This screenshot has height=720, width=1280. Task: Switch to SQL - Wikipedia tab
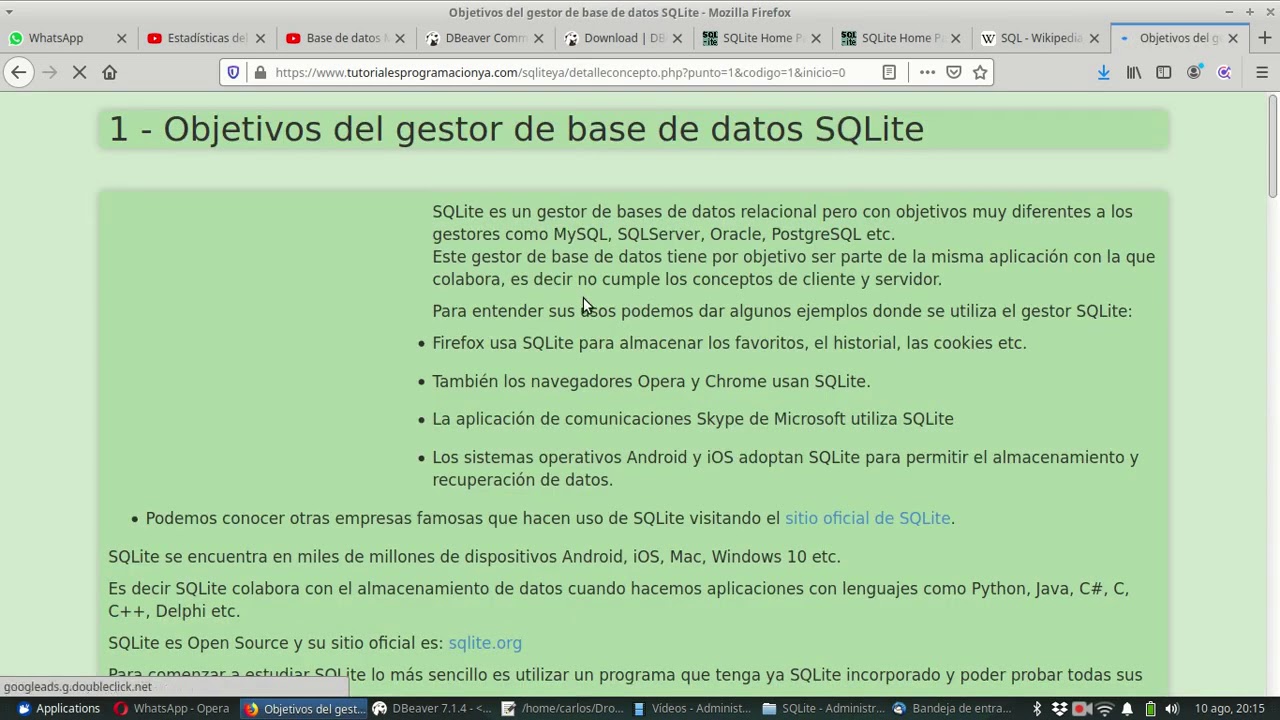click(1040, 38)
